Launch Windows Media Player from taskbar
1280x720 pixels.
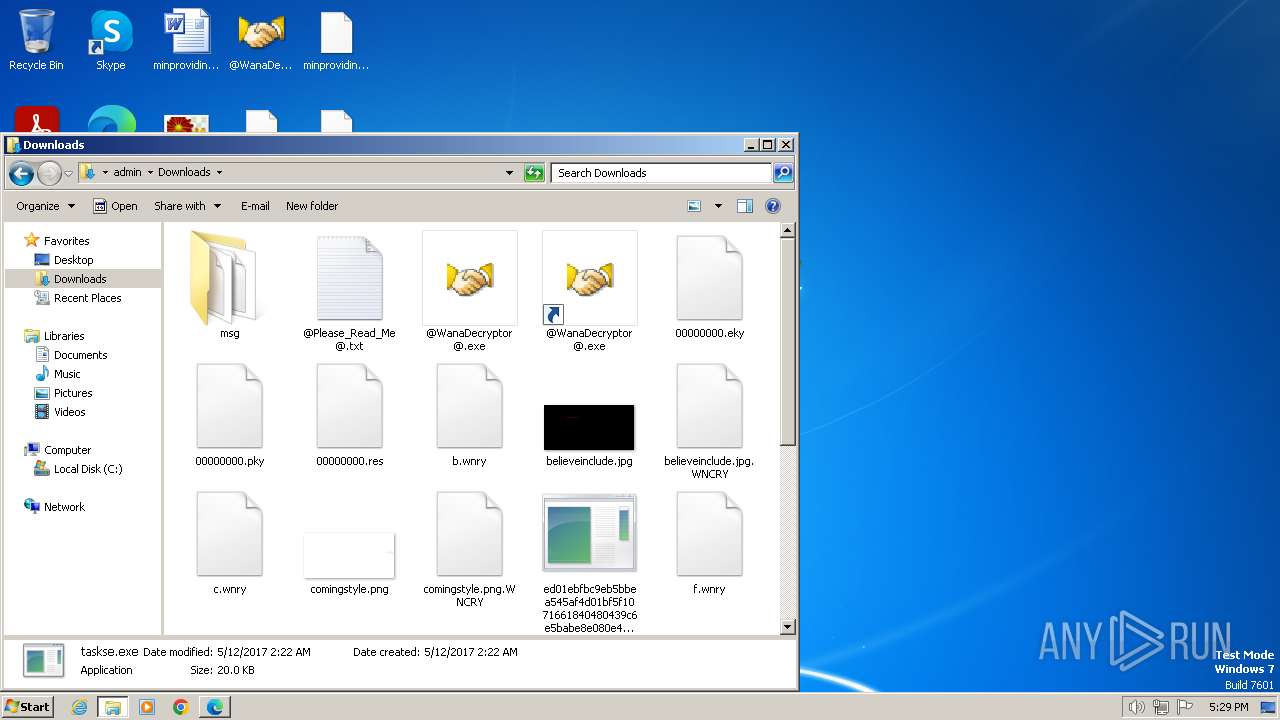(x=147, y=707)
